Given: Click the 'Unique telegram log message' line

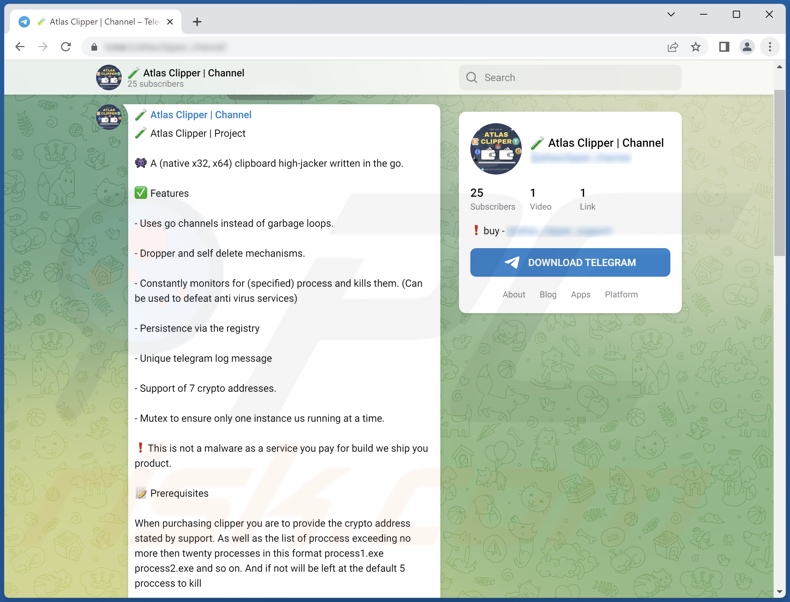Looking at the screenshot, I should pos(203,358).
